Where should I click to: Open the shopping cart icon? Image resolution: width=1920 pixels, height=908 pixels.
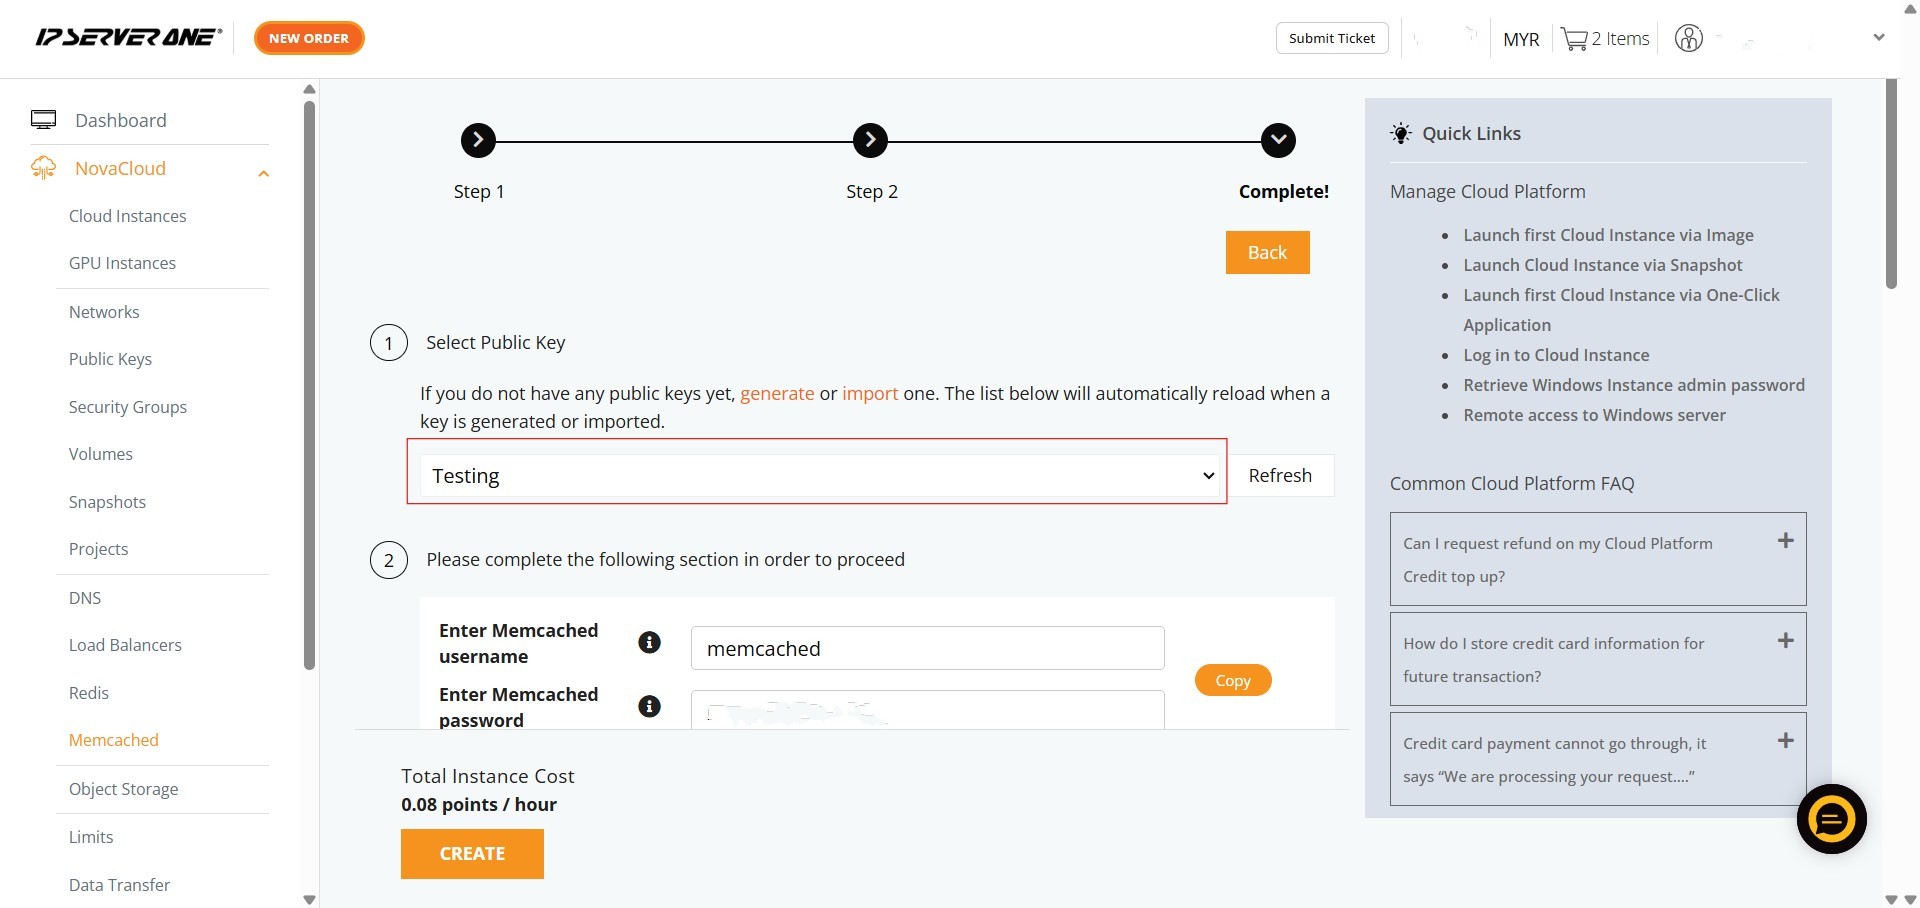click(1574, 39)
